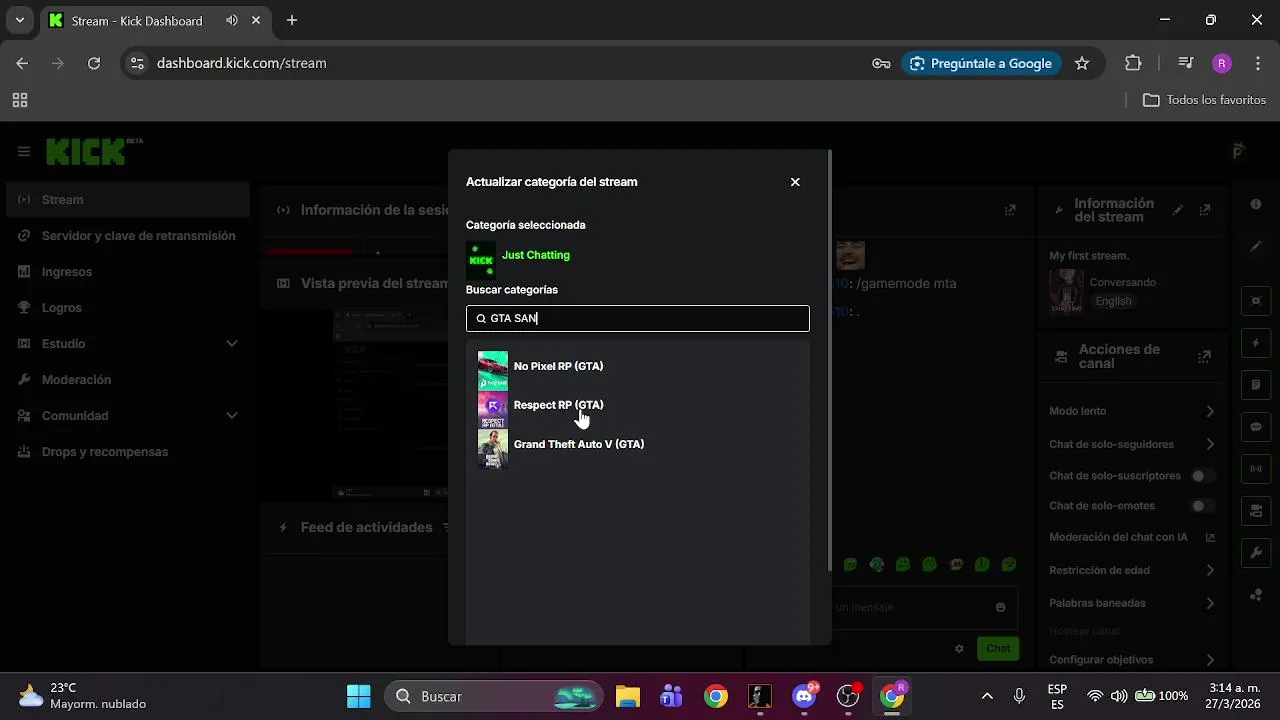Click the GTA SAN category search field
The width and height of the screenshot is (1280, 720).
click(637, 318)
